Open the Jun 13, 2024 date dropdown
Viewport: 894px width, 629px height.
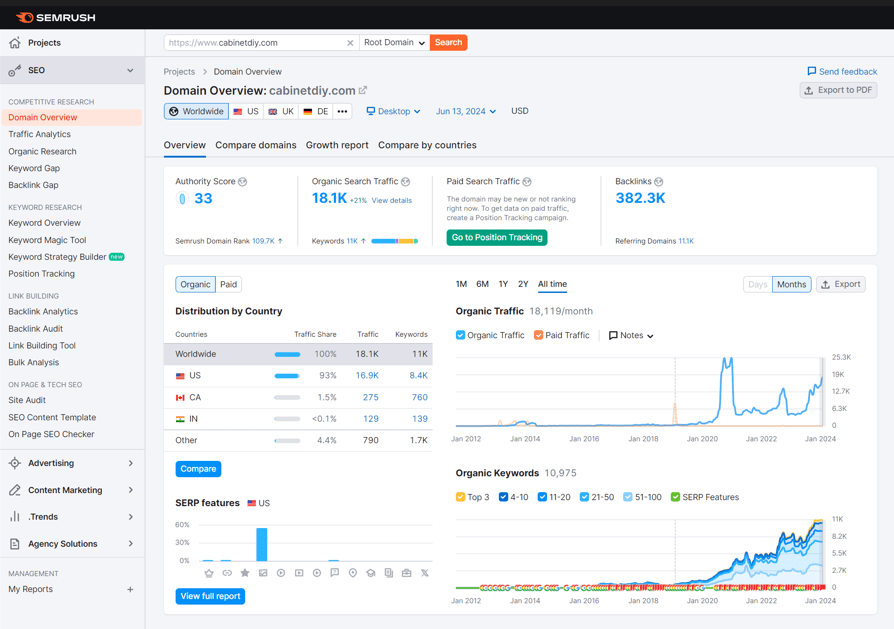[466, 111]
